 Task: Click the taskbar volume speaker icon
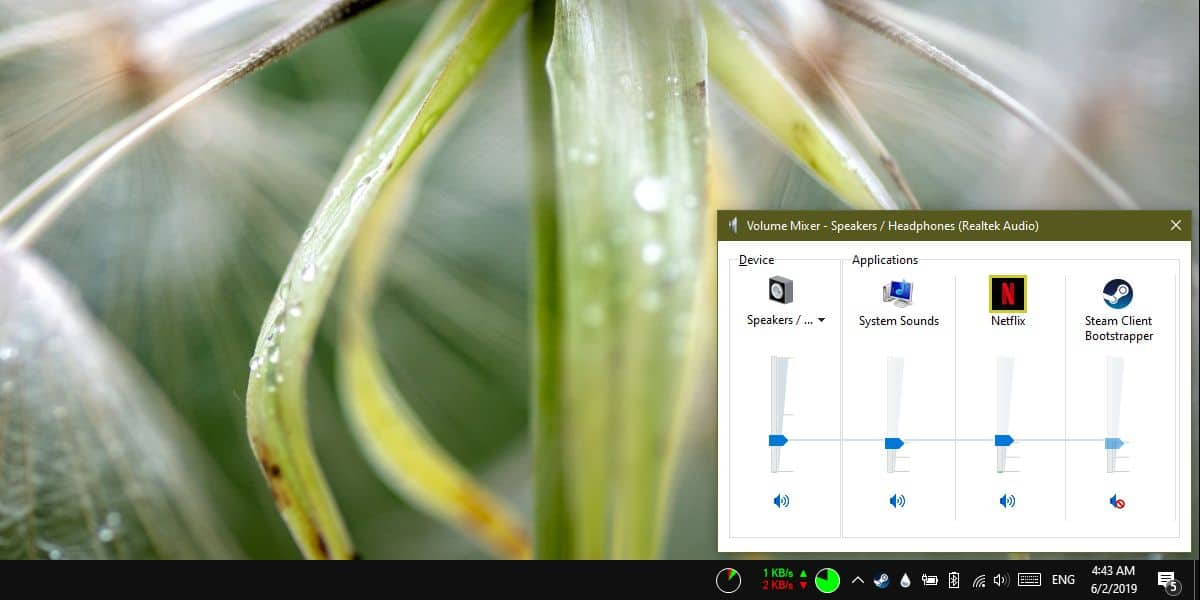[1002, 580]
